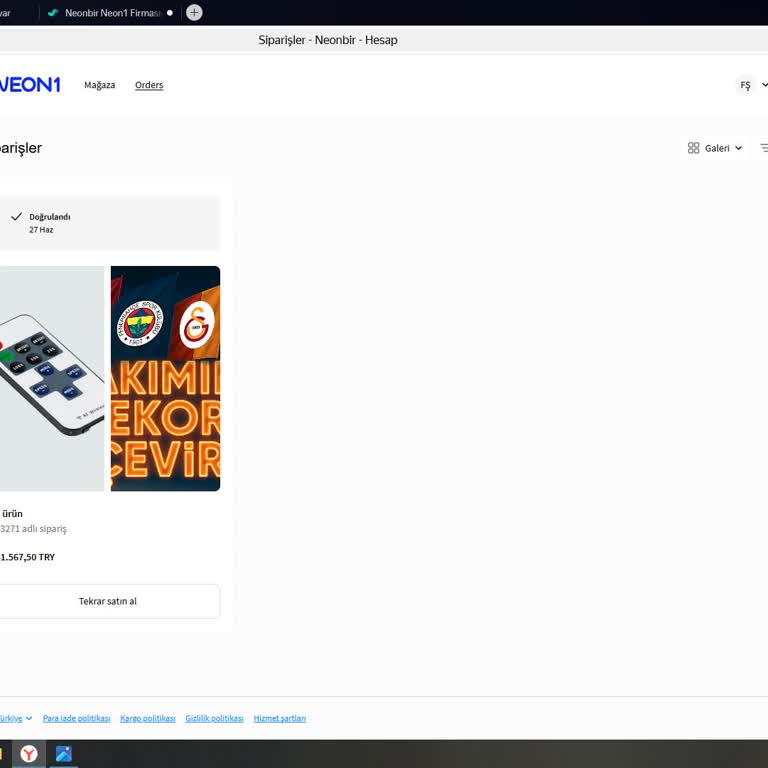Open the sort filter lines icon
768x768 pixels.
point(764,148)
